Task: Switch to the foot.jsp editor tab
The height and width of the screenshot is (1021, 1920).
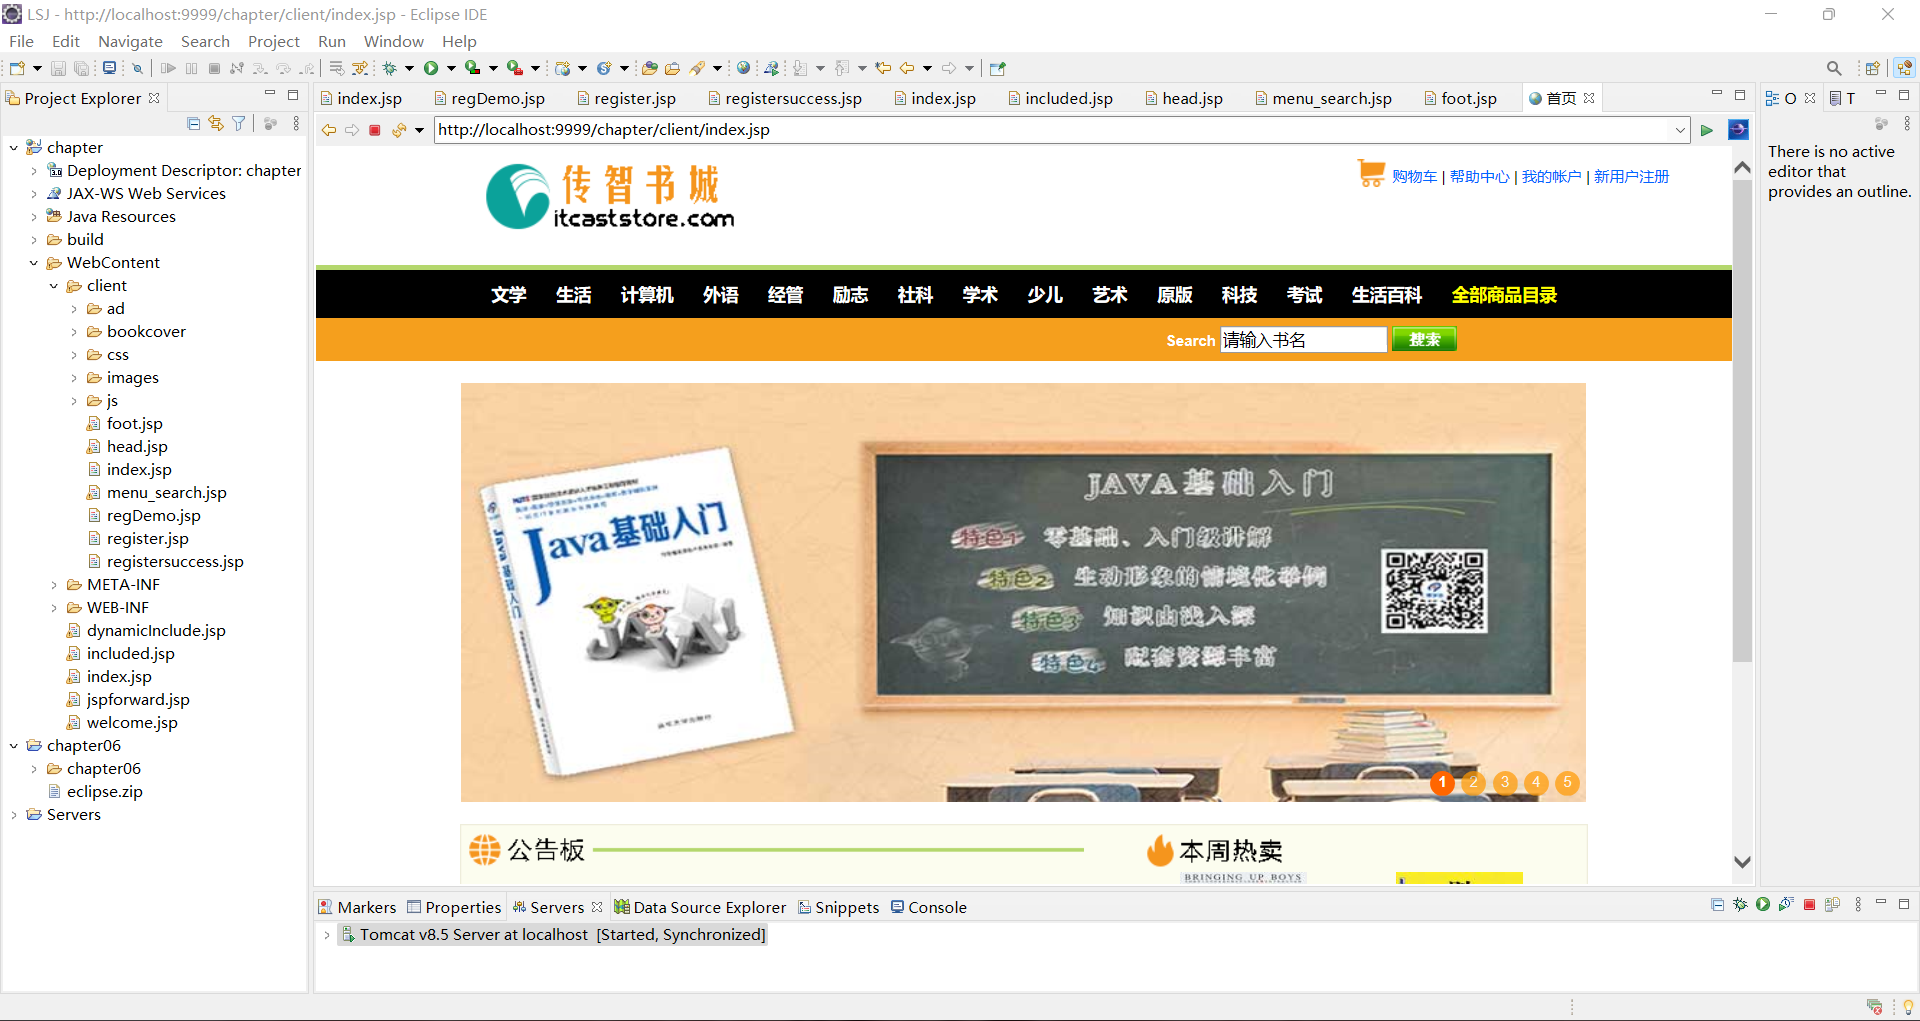Action: [1469, 97]
